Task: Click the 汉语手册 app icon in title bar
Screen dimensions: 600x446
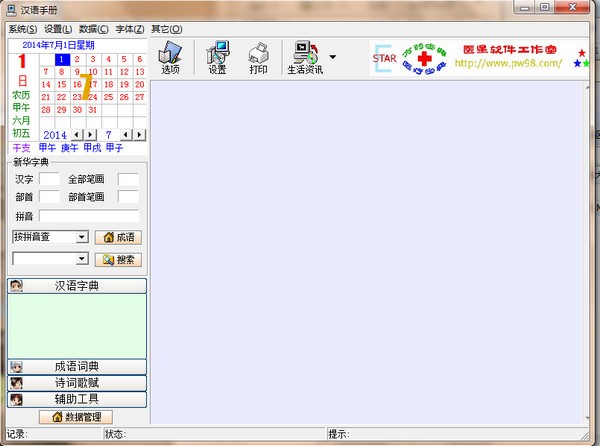Action: tap(11, 10)
